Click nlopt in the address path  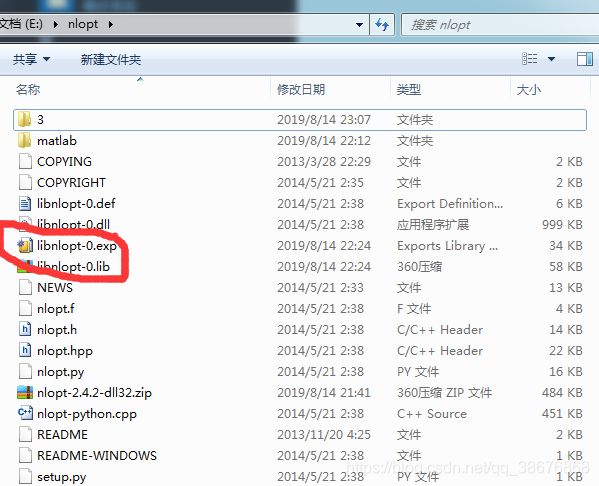pyautogui.click(x=83, y=24)
